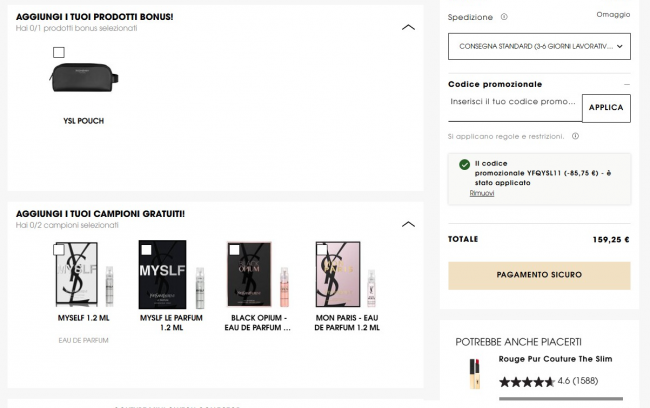
Task: Collapse the campioni gratuiti section
Action: coord(408,223)
